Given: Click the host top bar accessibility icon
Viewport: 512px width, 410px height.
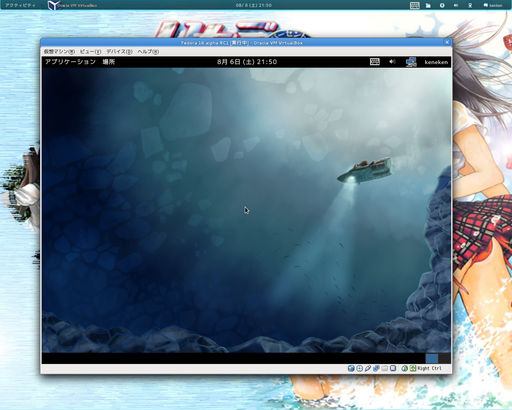Looking at the screenshot, I should coord(442,5).
